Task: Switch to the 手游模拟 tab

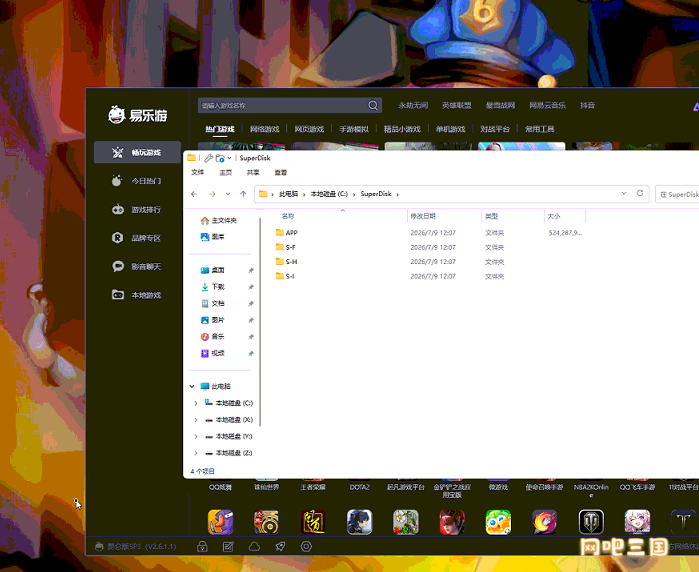Action: 354,129
